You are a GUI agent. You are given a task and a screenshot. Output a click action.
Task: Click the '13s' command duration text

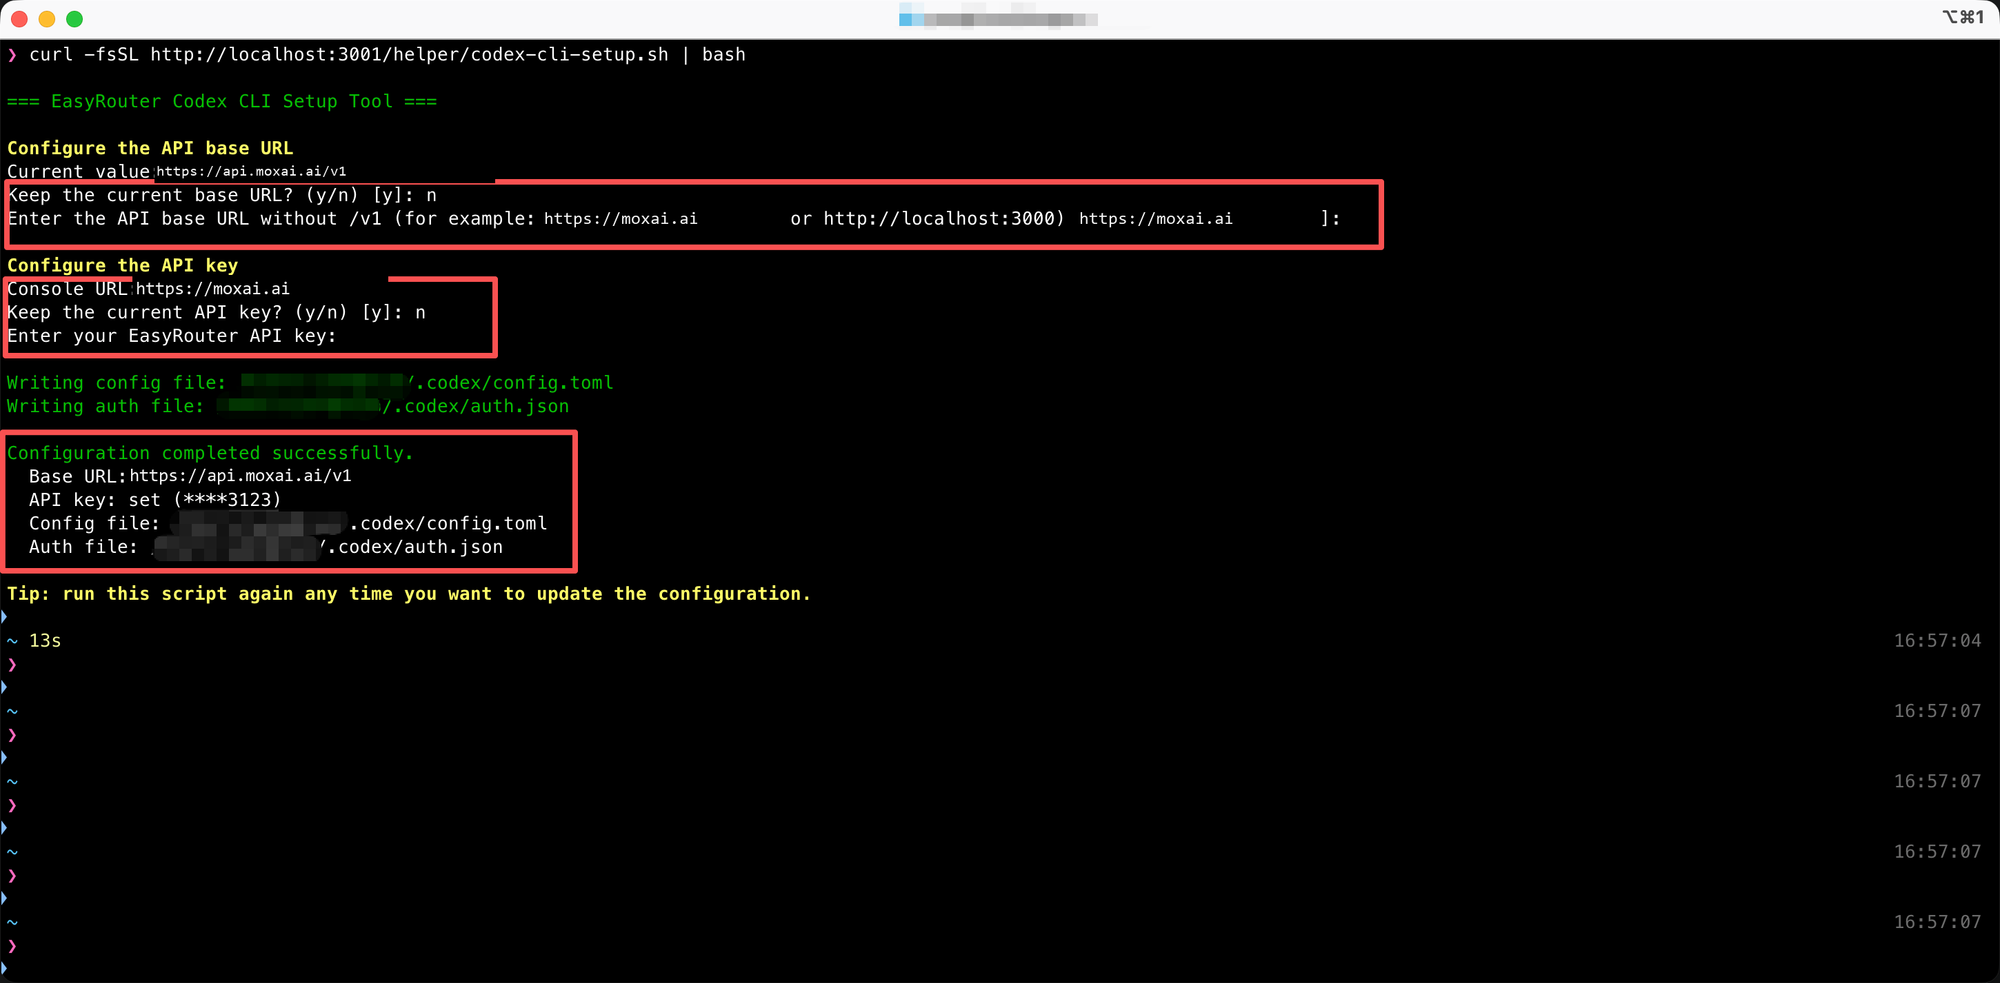(x=45, y=641)
